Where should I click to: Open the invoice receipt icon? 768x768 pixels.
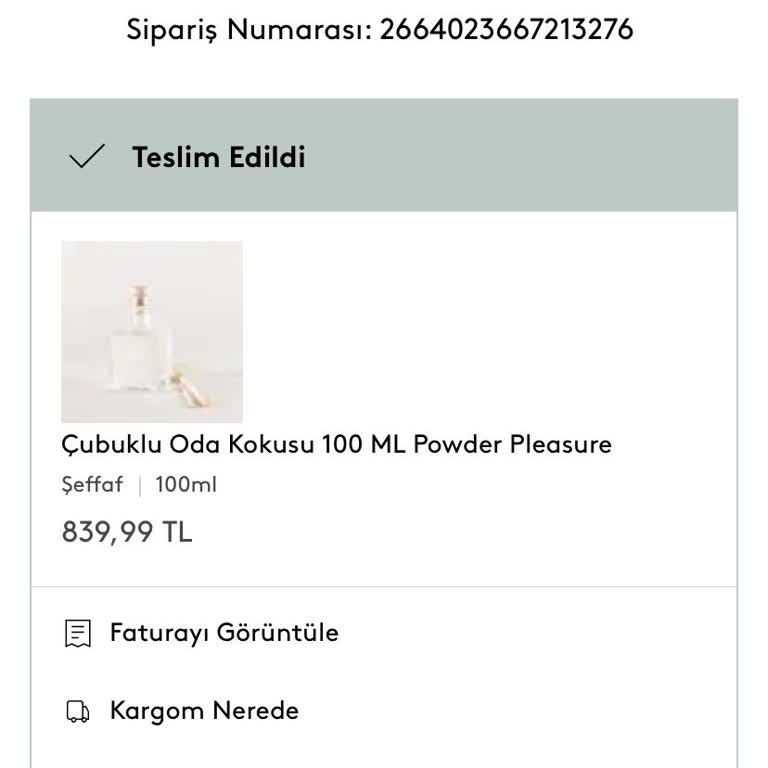[78, 633]
